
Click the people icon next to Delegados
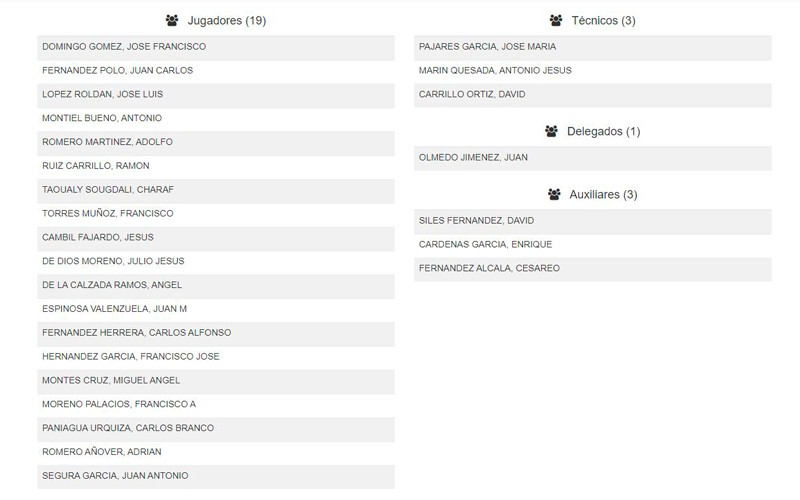coord(551,131)
